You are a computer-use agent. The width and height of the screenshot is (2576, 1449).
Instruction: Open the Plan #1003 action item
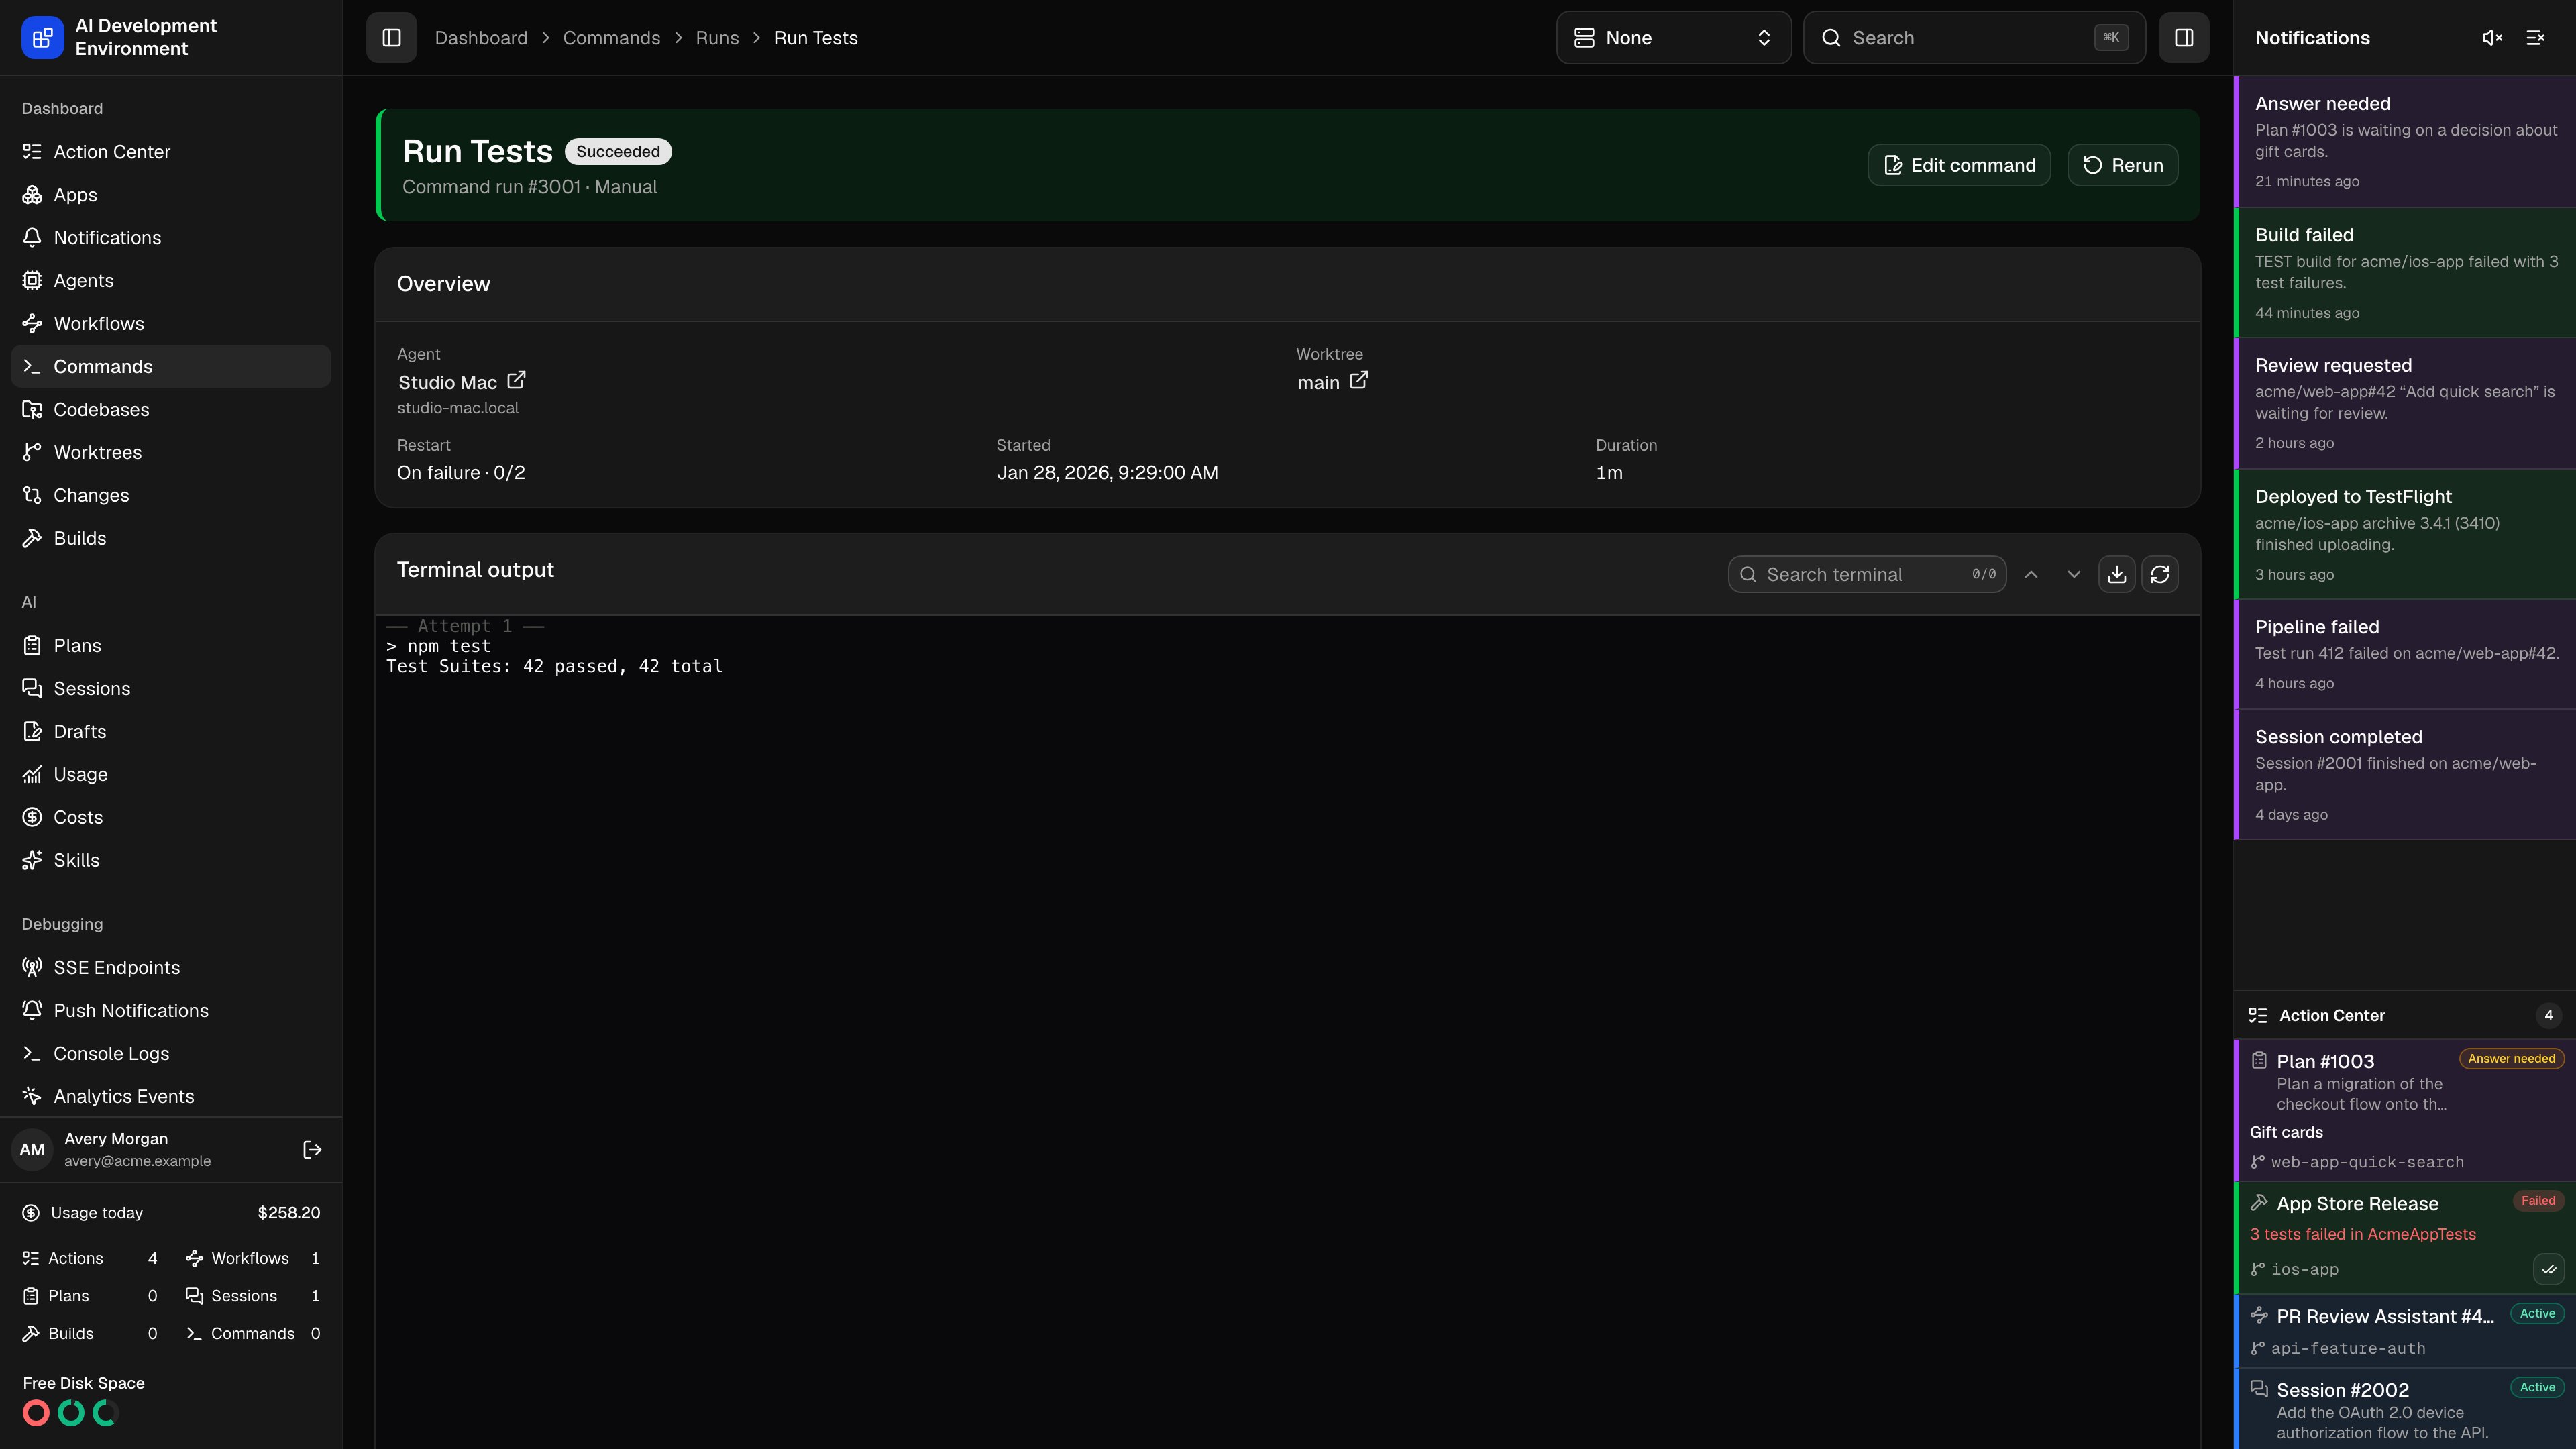pyautogui.click(x=2405, y=1110)
